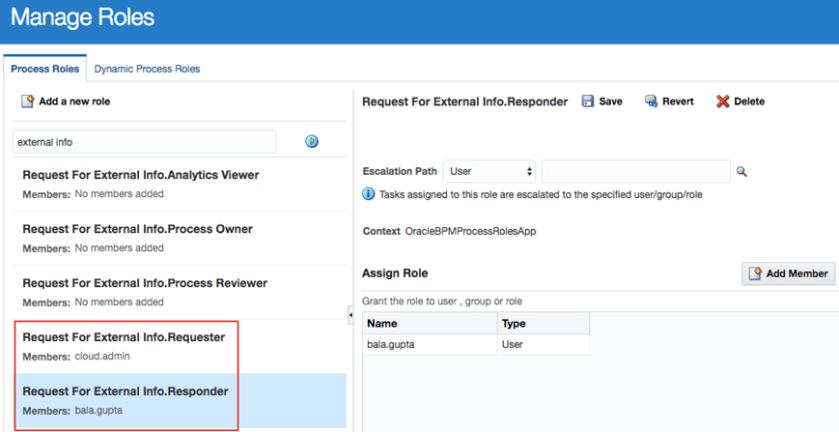Image resolution: width=839 pixels, height=432 pixels.
Task: Click the Name column header
Action: (x=430, y=323)
